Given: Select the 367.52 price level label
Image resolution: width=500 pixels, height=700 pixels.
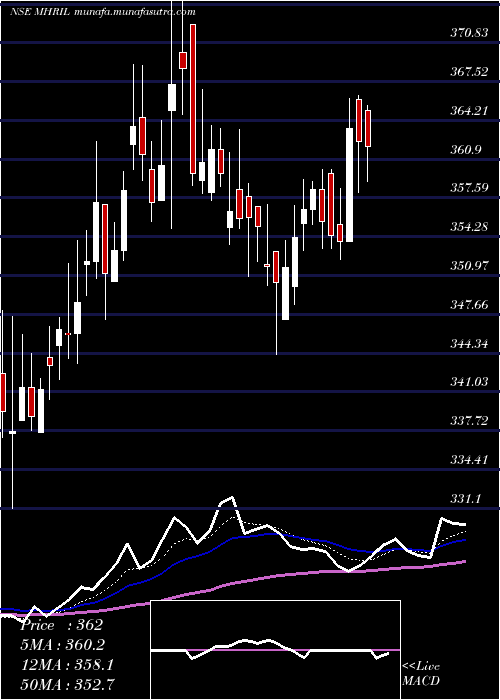Looking at the screenshot, I should click(468, 71).
